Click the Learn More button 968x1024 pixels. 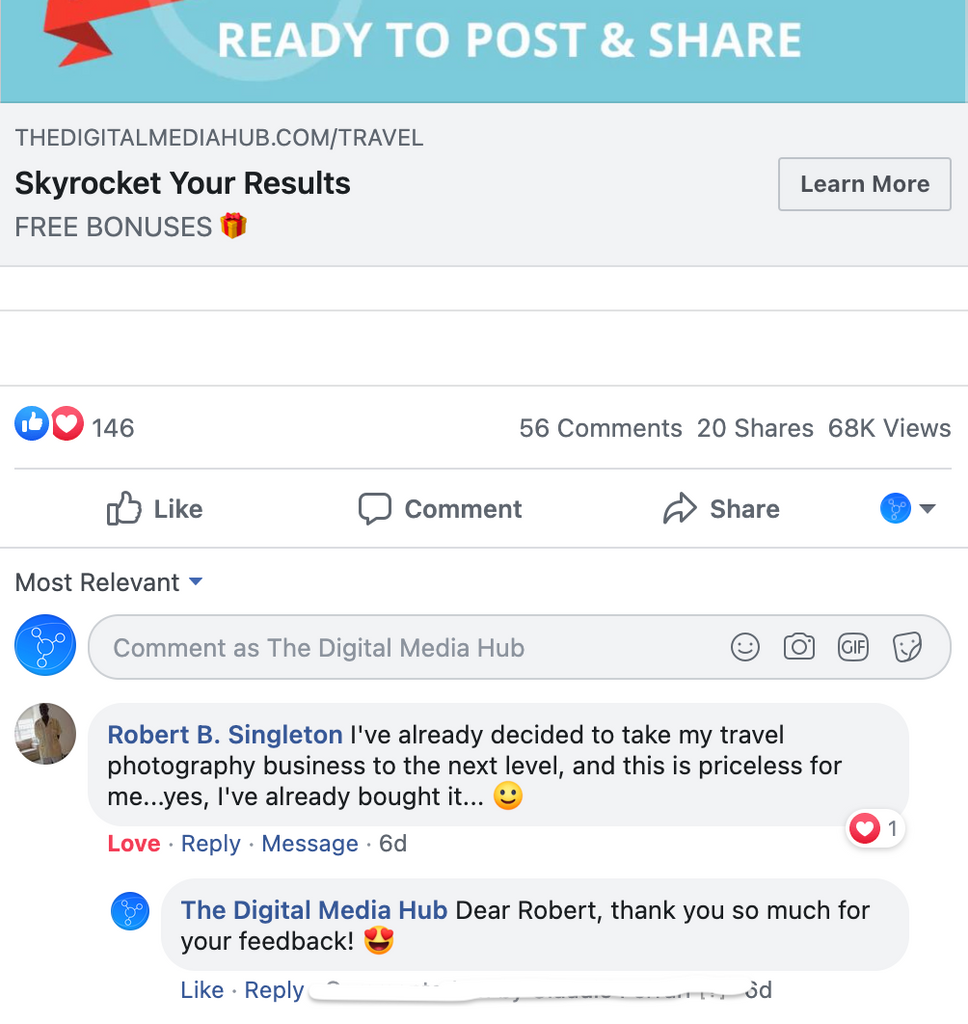pyautogui.click(x=864, y=184)
